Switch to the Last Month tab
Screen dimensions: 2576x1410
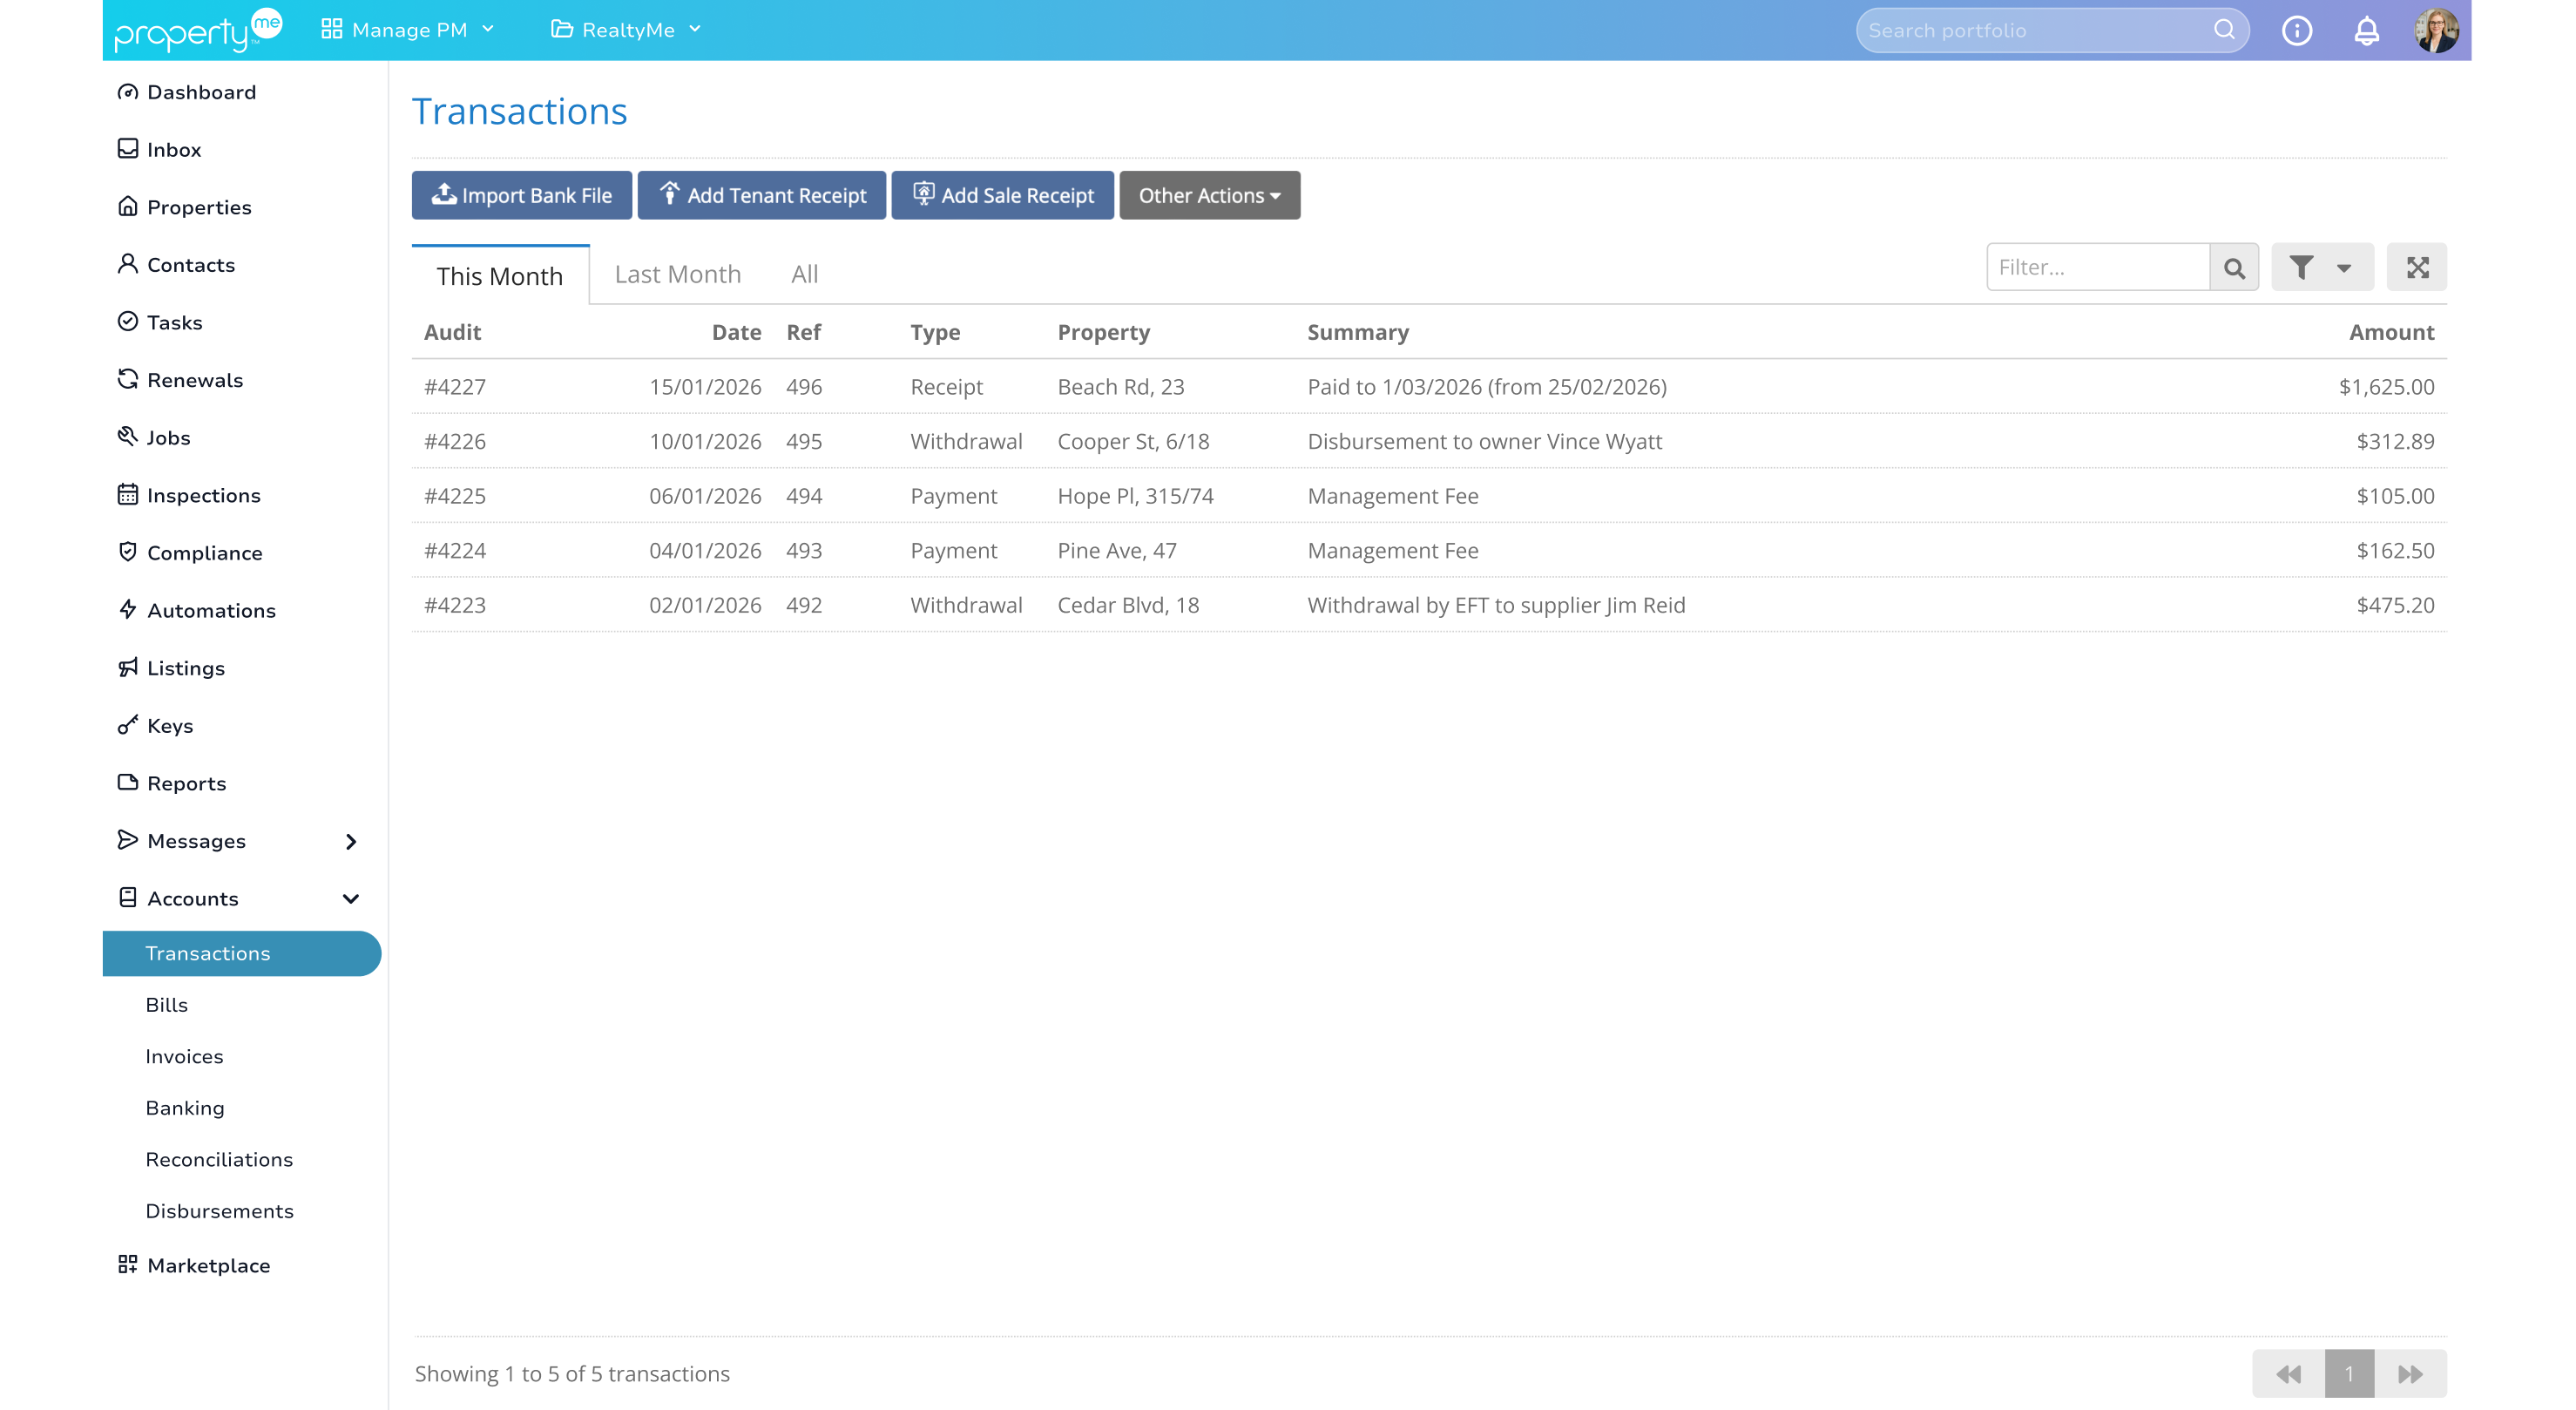(677, 274)
